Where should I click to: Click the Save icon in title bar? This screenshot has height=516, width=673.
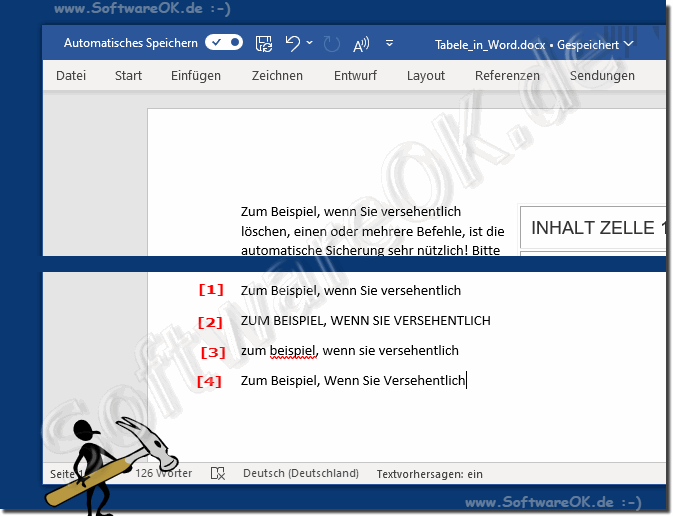264,43
